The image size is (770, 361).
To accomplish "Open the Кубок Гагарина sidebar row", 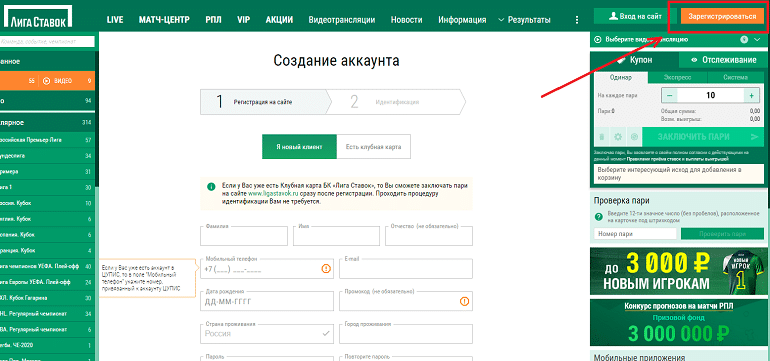I will (48, 298).
